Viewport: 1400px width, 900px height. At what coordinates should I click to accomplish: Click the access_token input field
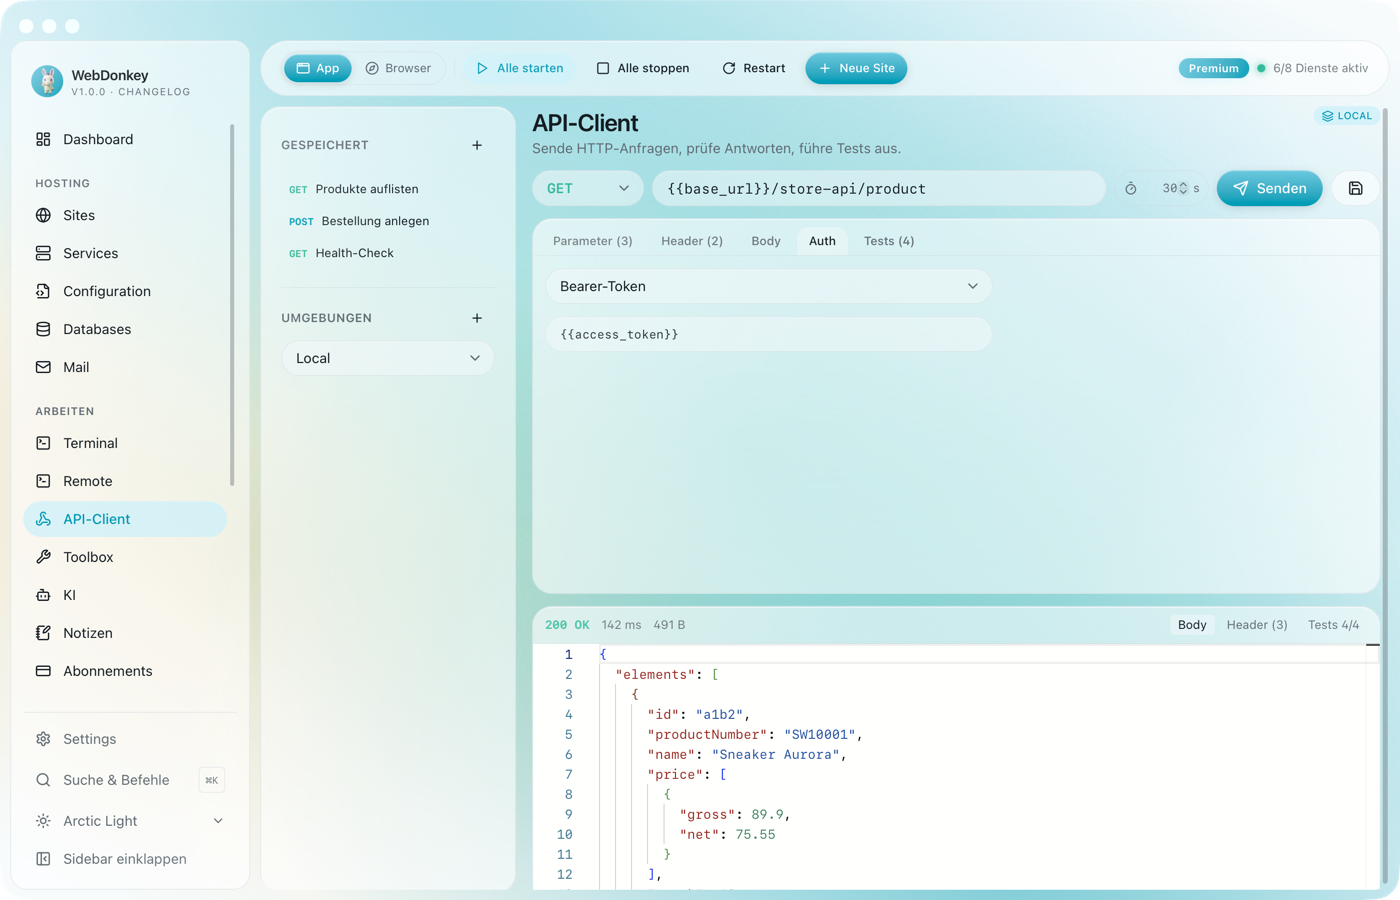pos(769,334)
